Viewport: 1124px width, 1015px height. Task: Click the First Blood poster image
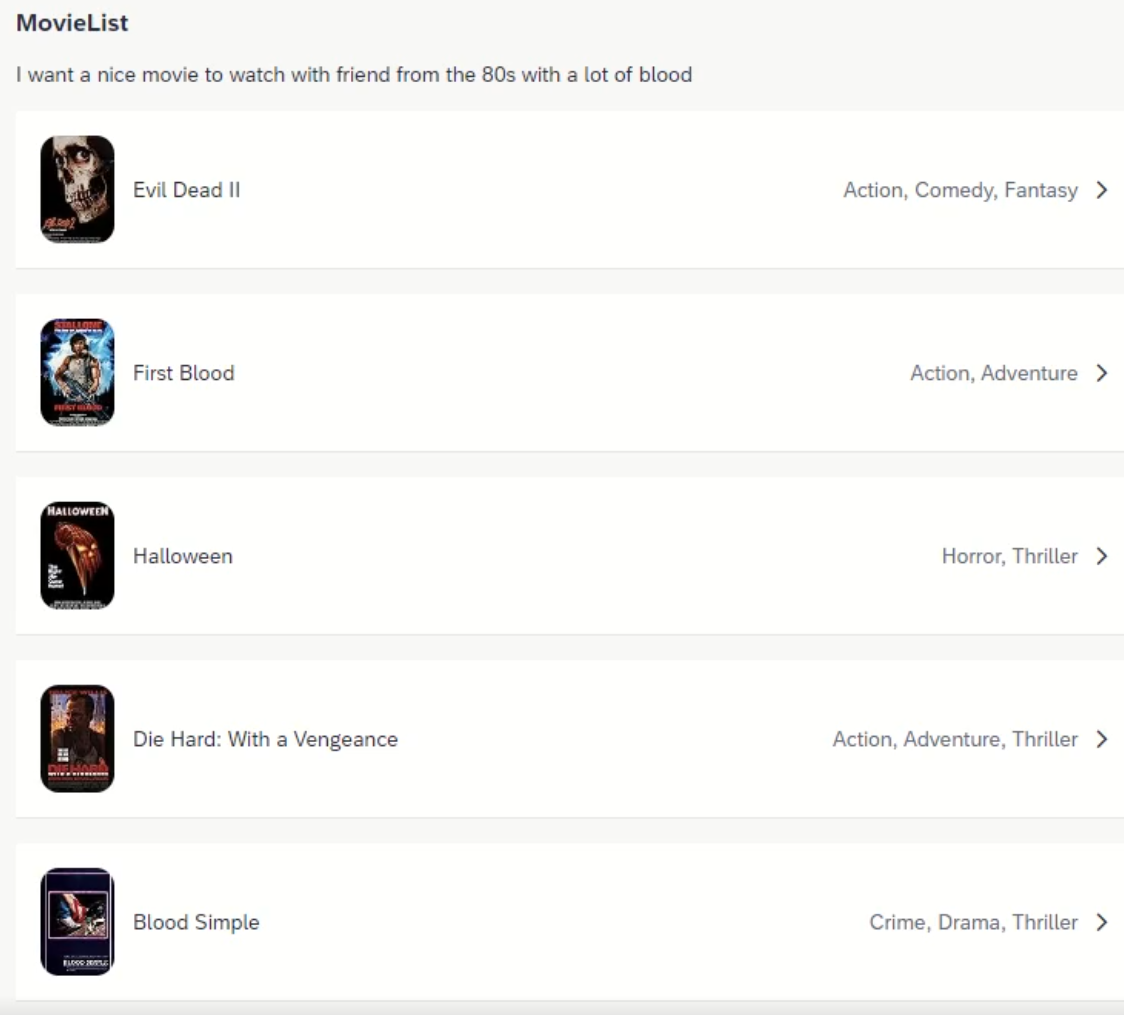coord(77,373)
